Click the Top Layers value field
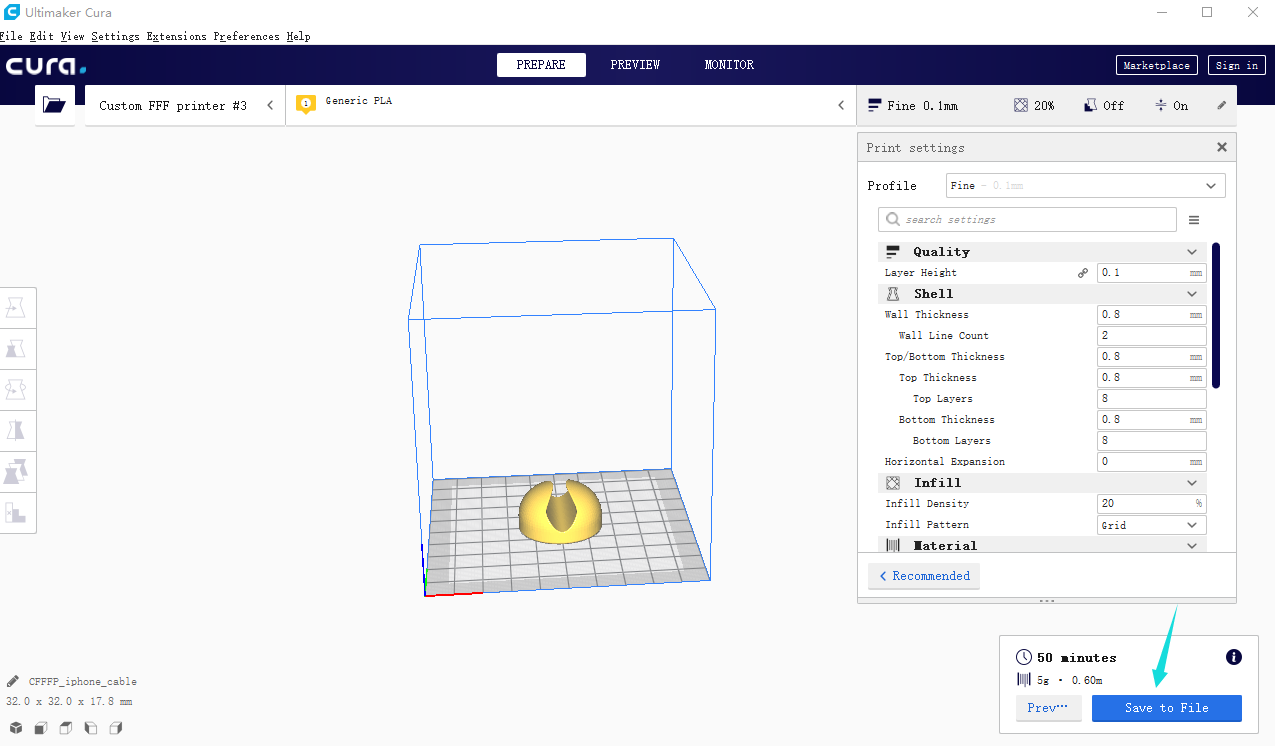 (1151, 399)
